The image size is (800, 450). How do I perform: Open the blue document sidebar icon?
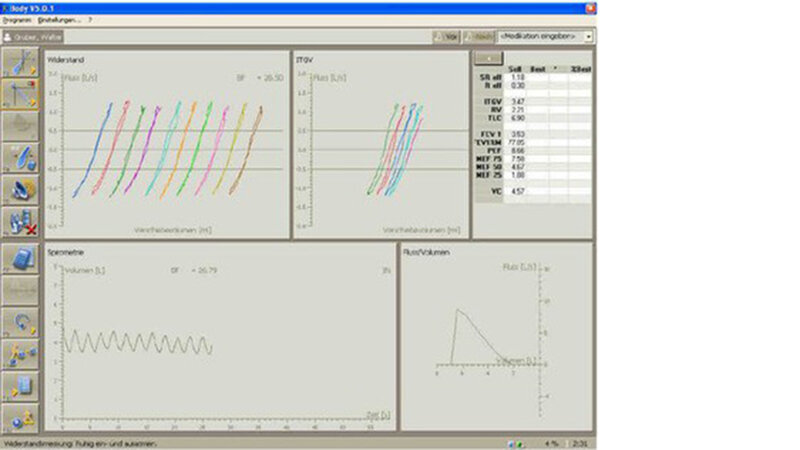point(21,385)
